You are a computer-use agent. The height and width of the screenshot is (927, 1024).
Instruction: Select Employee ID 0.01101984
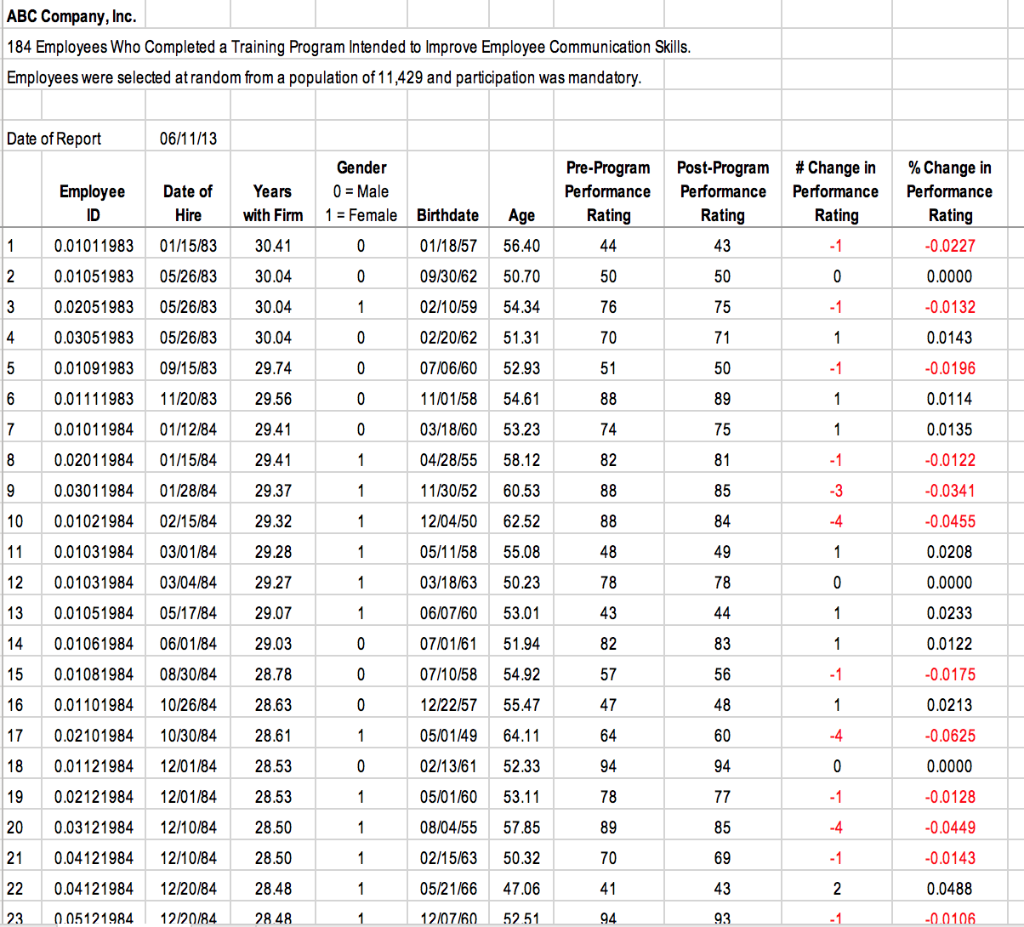(x=94, y=706)
